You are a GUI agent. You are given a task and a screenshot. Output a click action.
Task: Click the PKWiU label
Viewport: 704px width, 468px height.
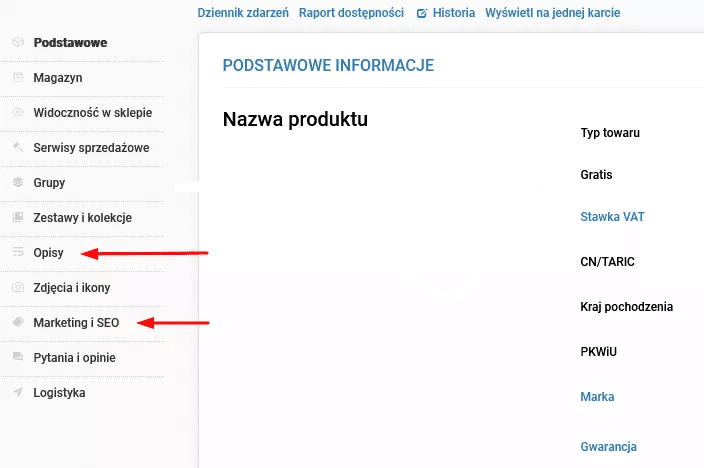click(598, 352)
